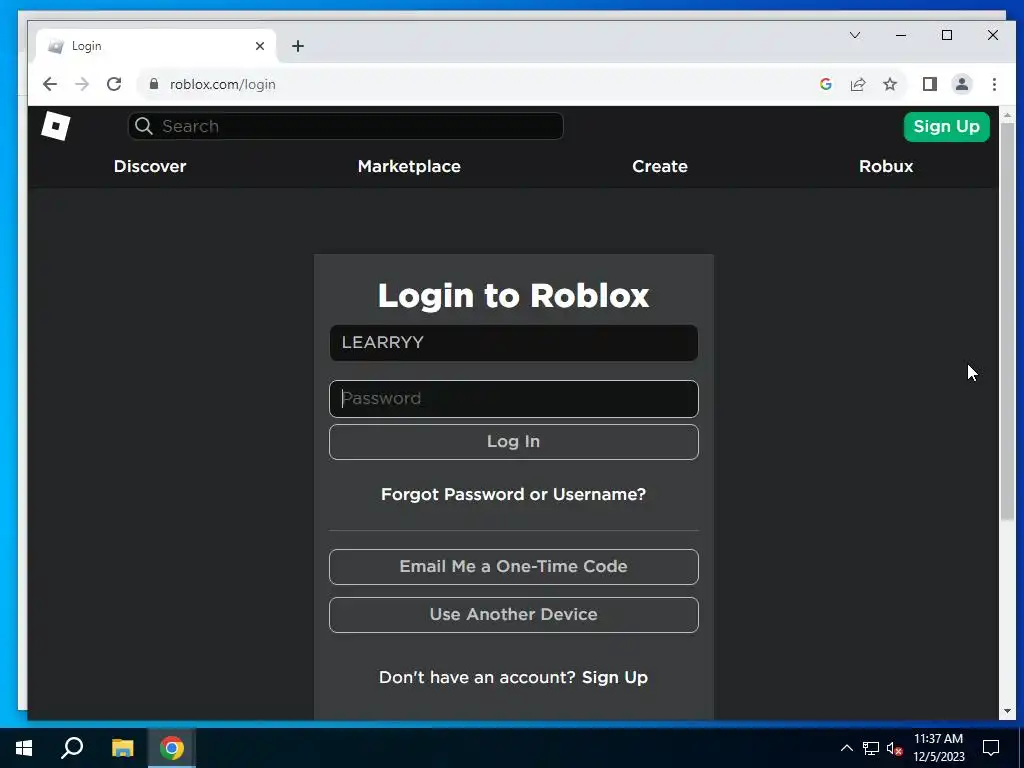Go back with the browser back arrow

[50, 84]
